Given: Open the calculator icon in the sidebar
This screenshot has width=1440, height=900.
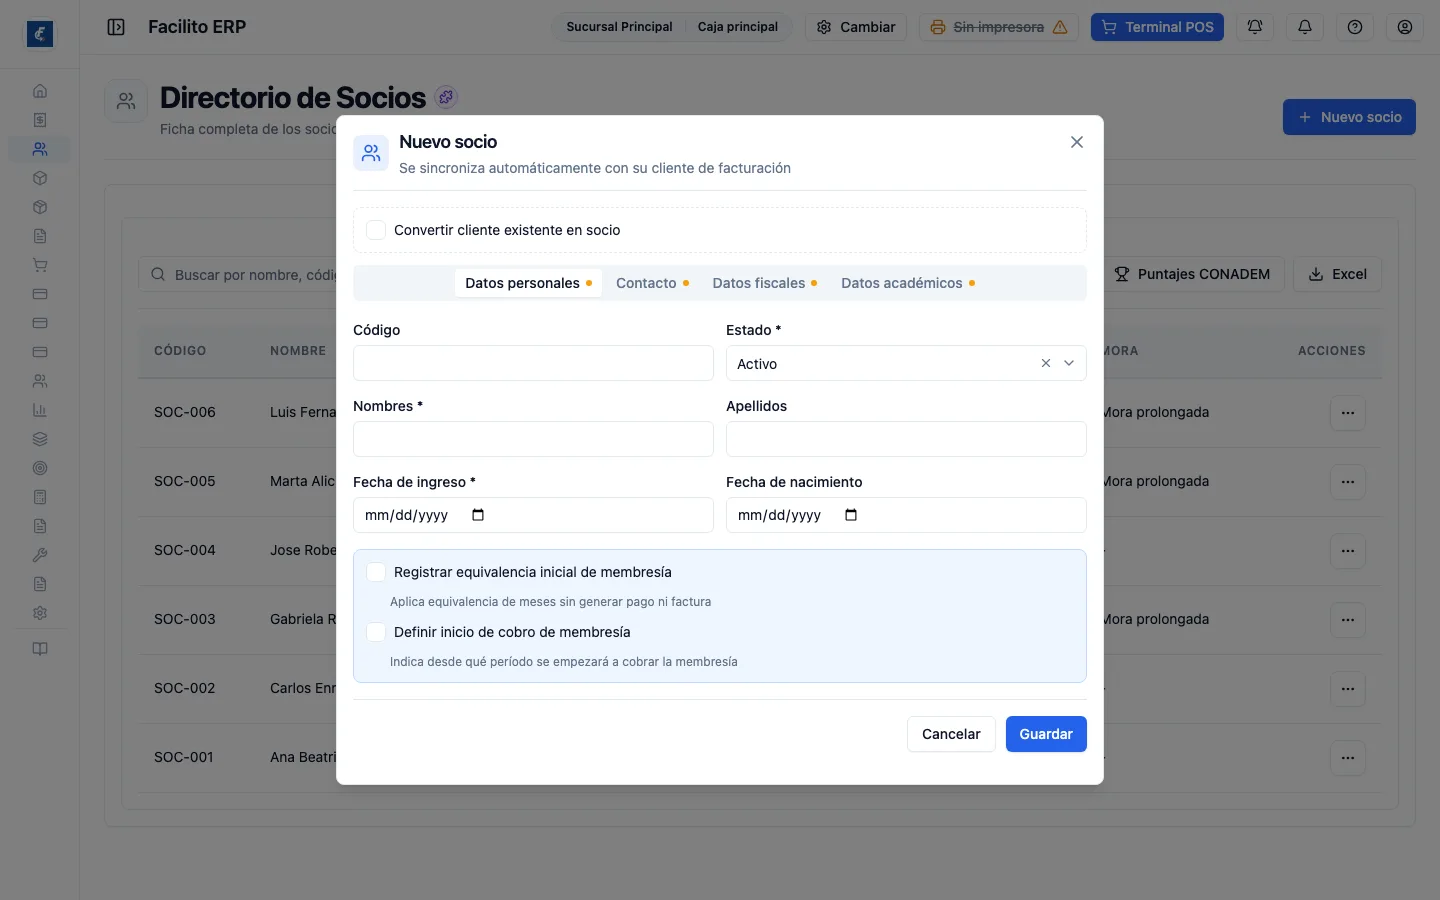Looking at the screenshot, I should (40, 497).
